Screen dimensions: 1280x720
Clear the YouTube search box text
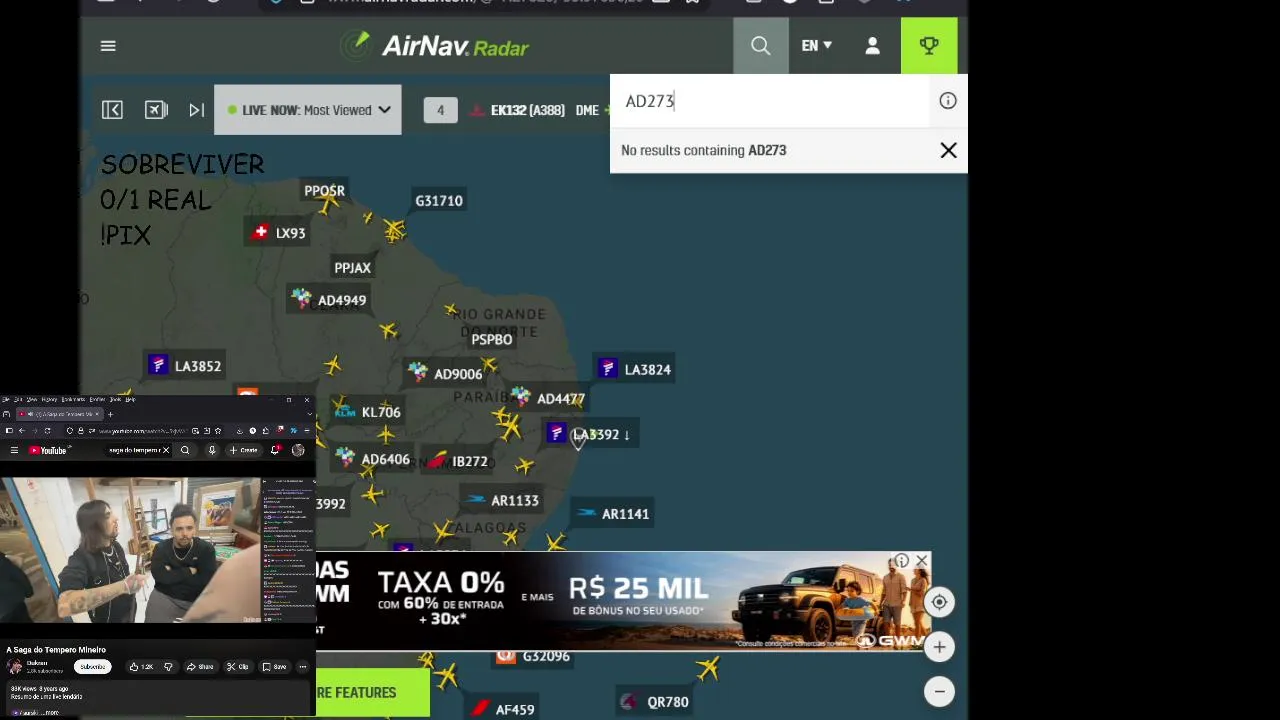(166, 451)
